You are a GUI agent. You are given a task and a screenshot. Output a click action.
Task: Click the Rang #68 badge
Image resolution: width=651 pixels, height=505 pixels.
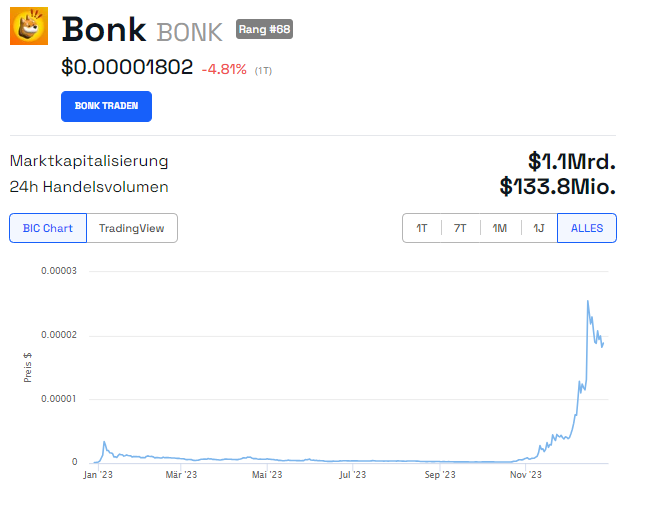click(x=264, y=29)
